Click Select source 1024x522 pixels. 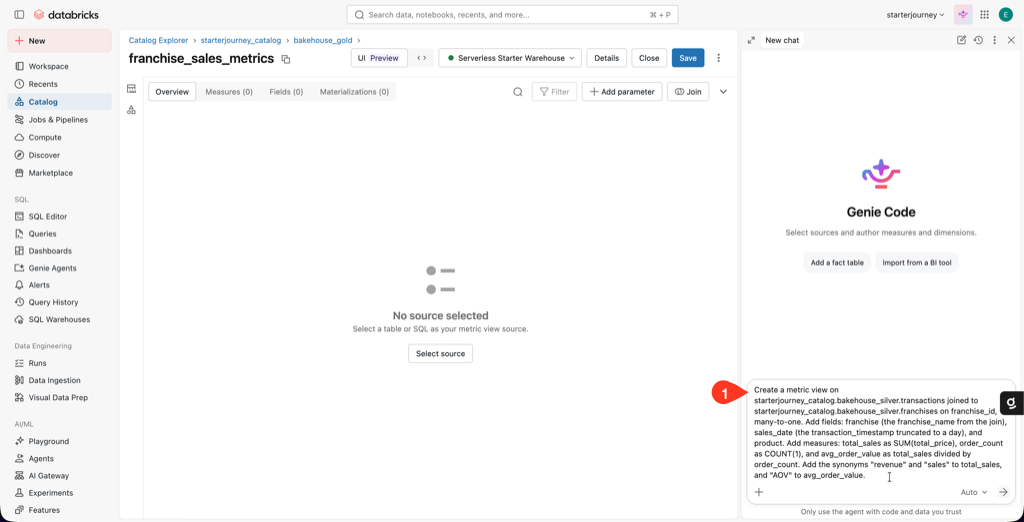440,353
